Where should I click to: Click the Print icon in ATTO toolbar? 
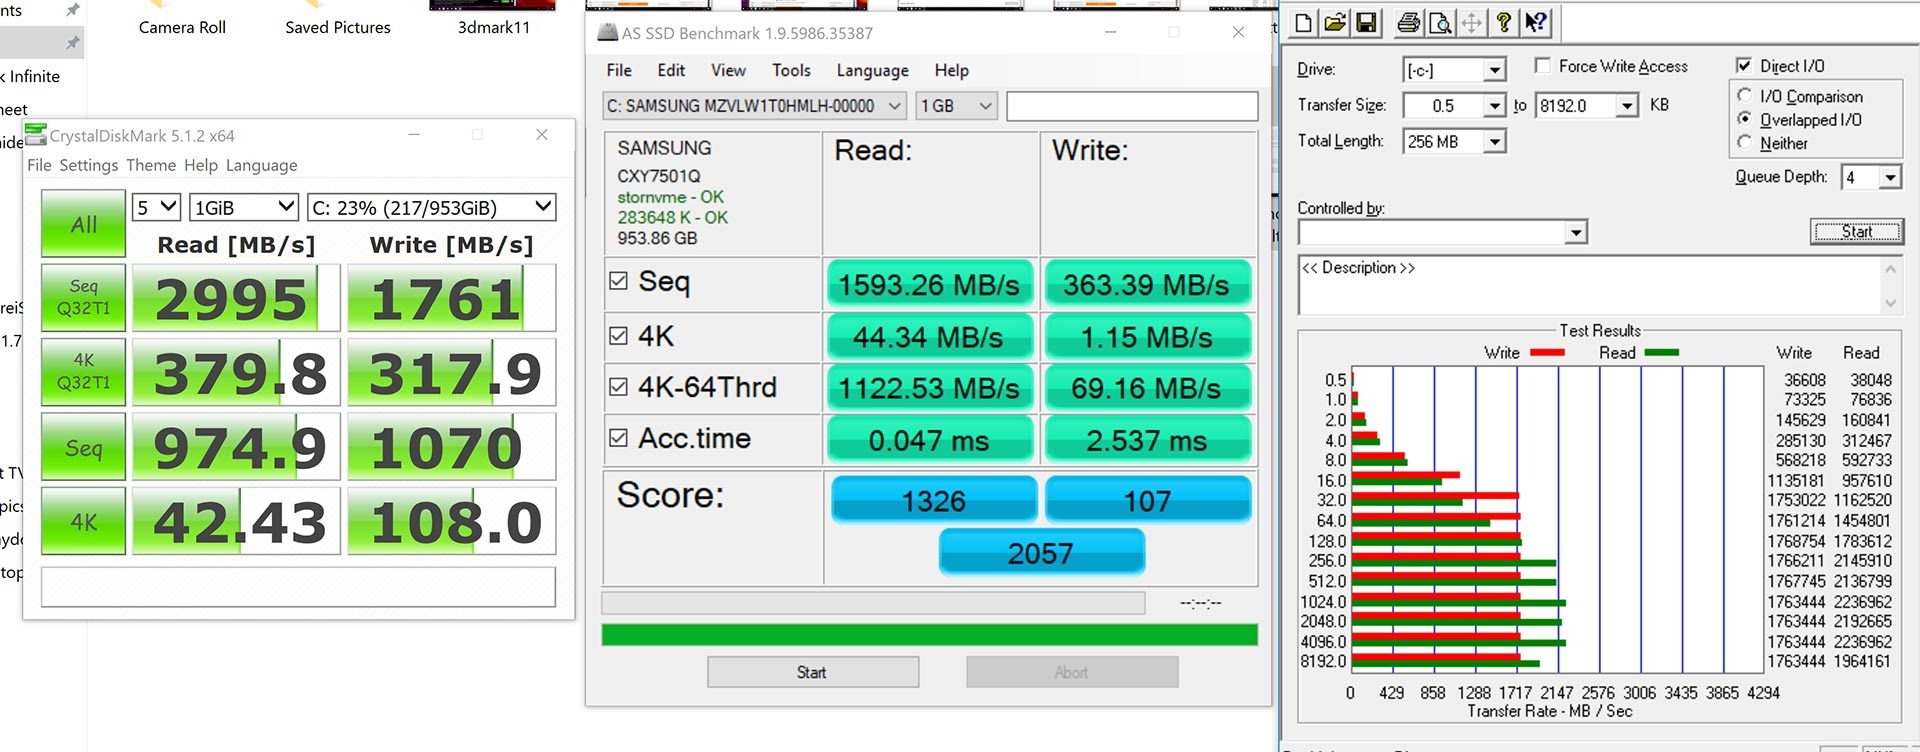[x=1408, y=22]
